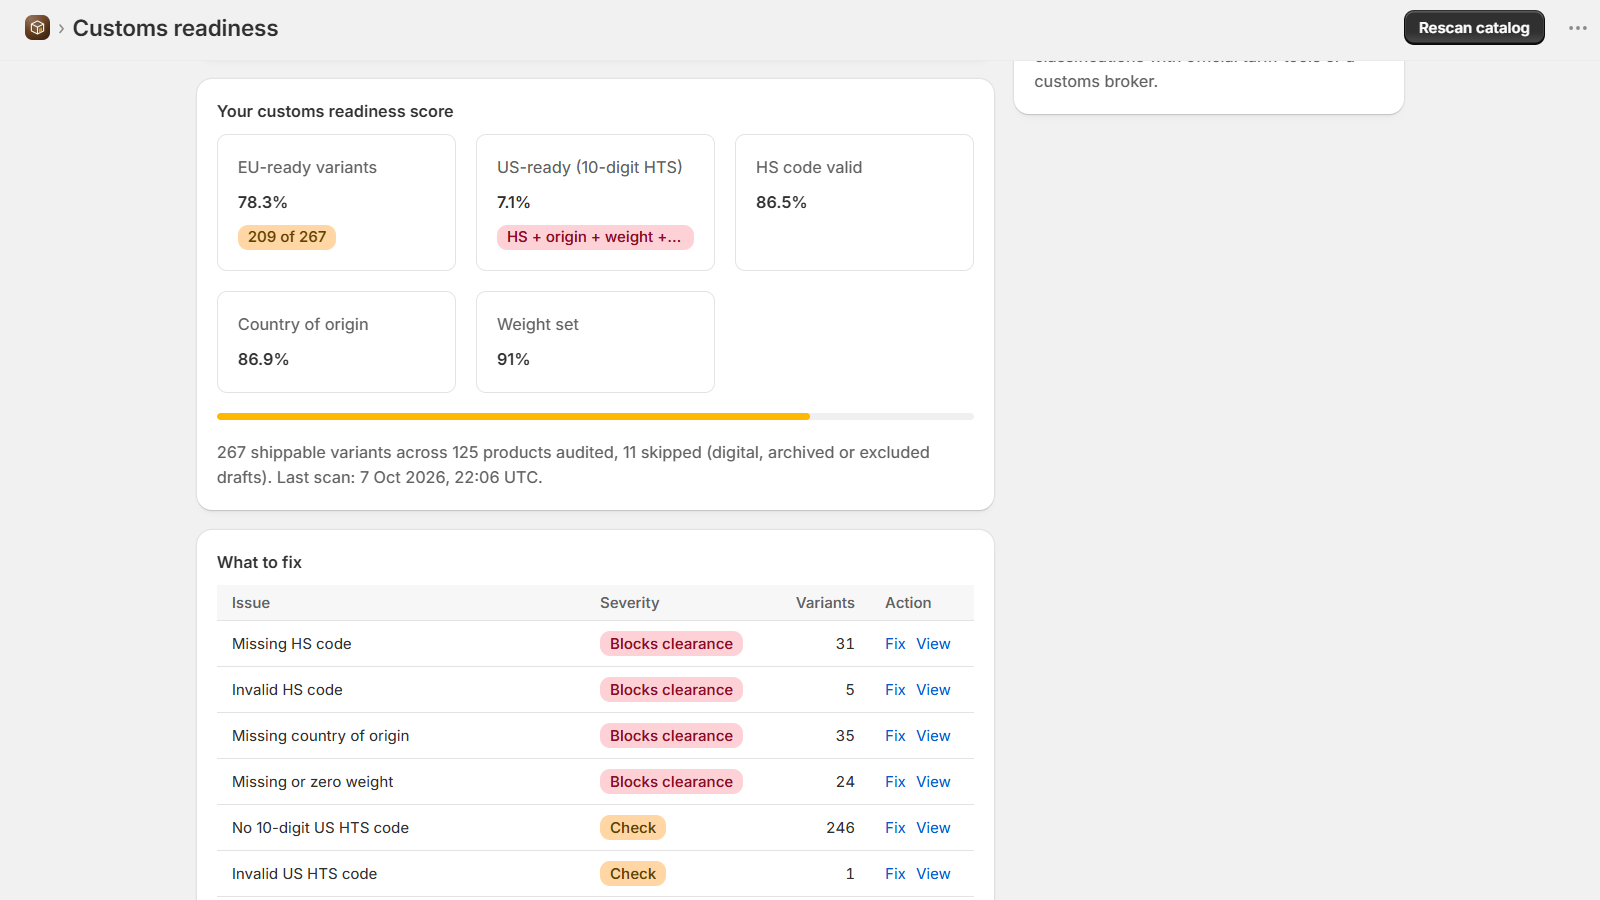Fix the Missing country of origin issue
Screen dimensions: 1600x900
pos(895,736)
